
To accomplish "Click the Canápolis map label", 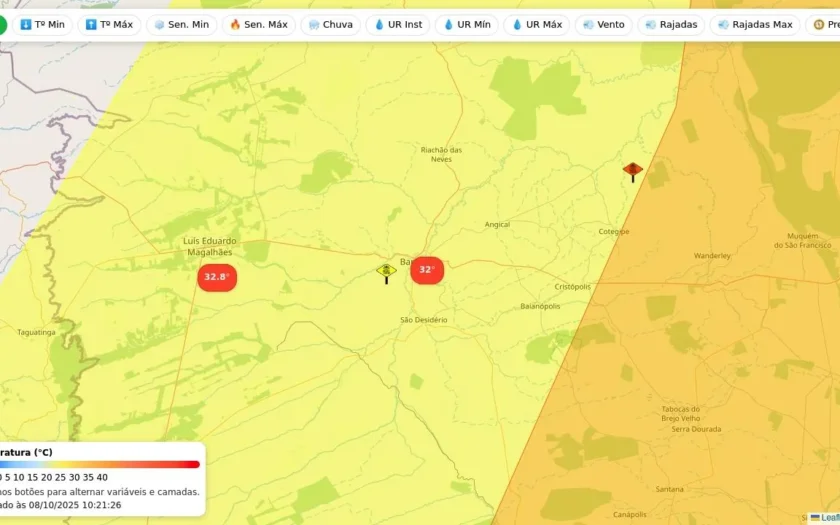I will click(629, 514).
